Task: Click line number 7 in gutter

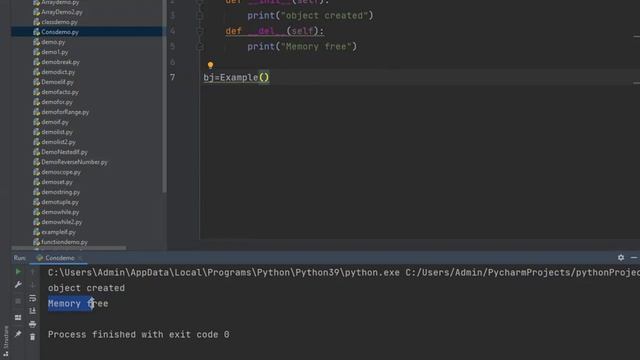Action: point(173,78)
